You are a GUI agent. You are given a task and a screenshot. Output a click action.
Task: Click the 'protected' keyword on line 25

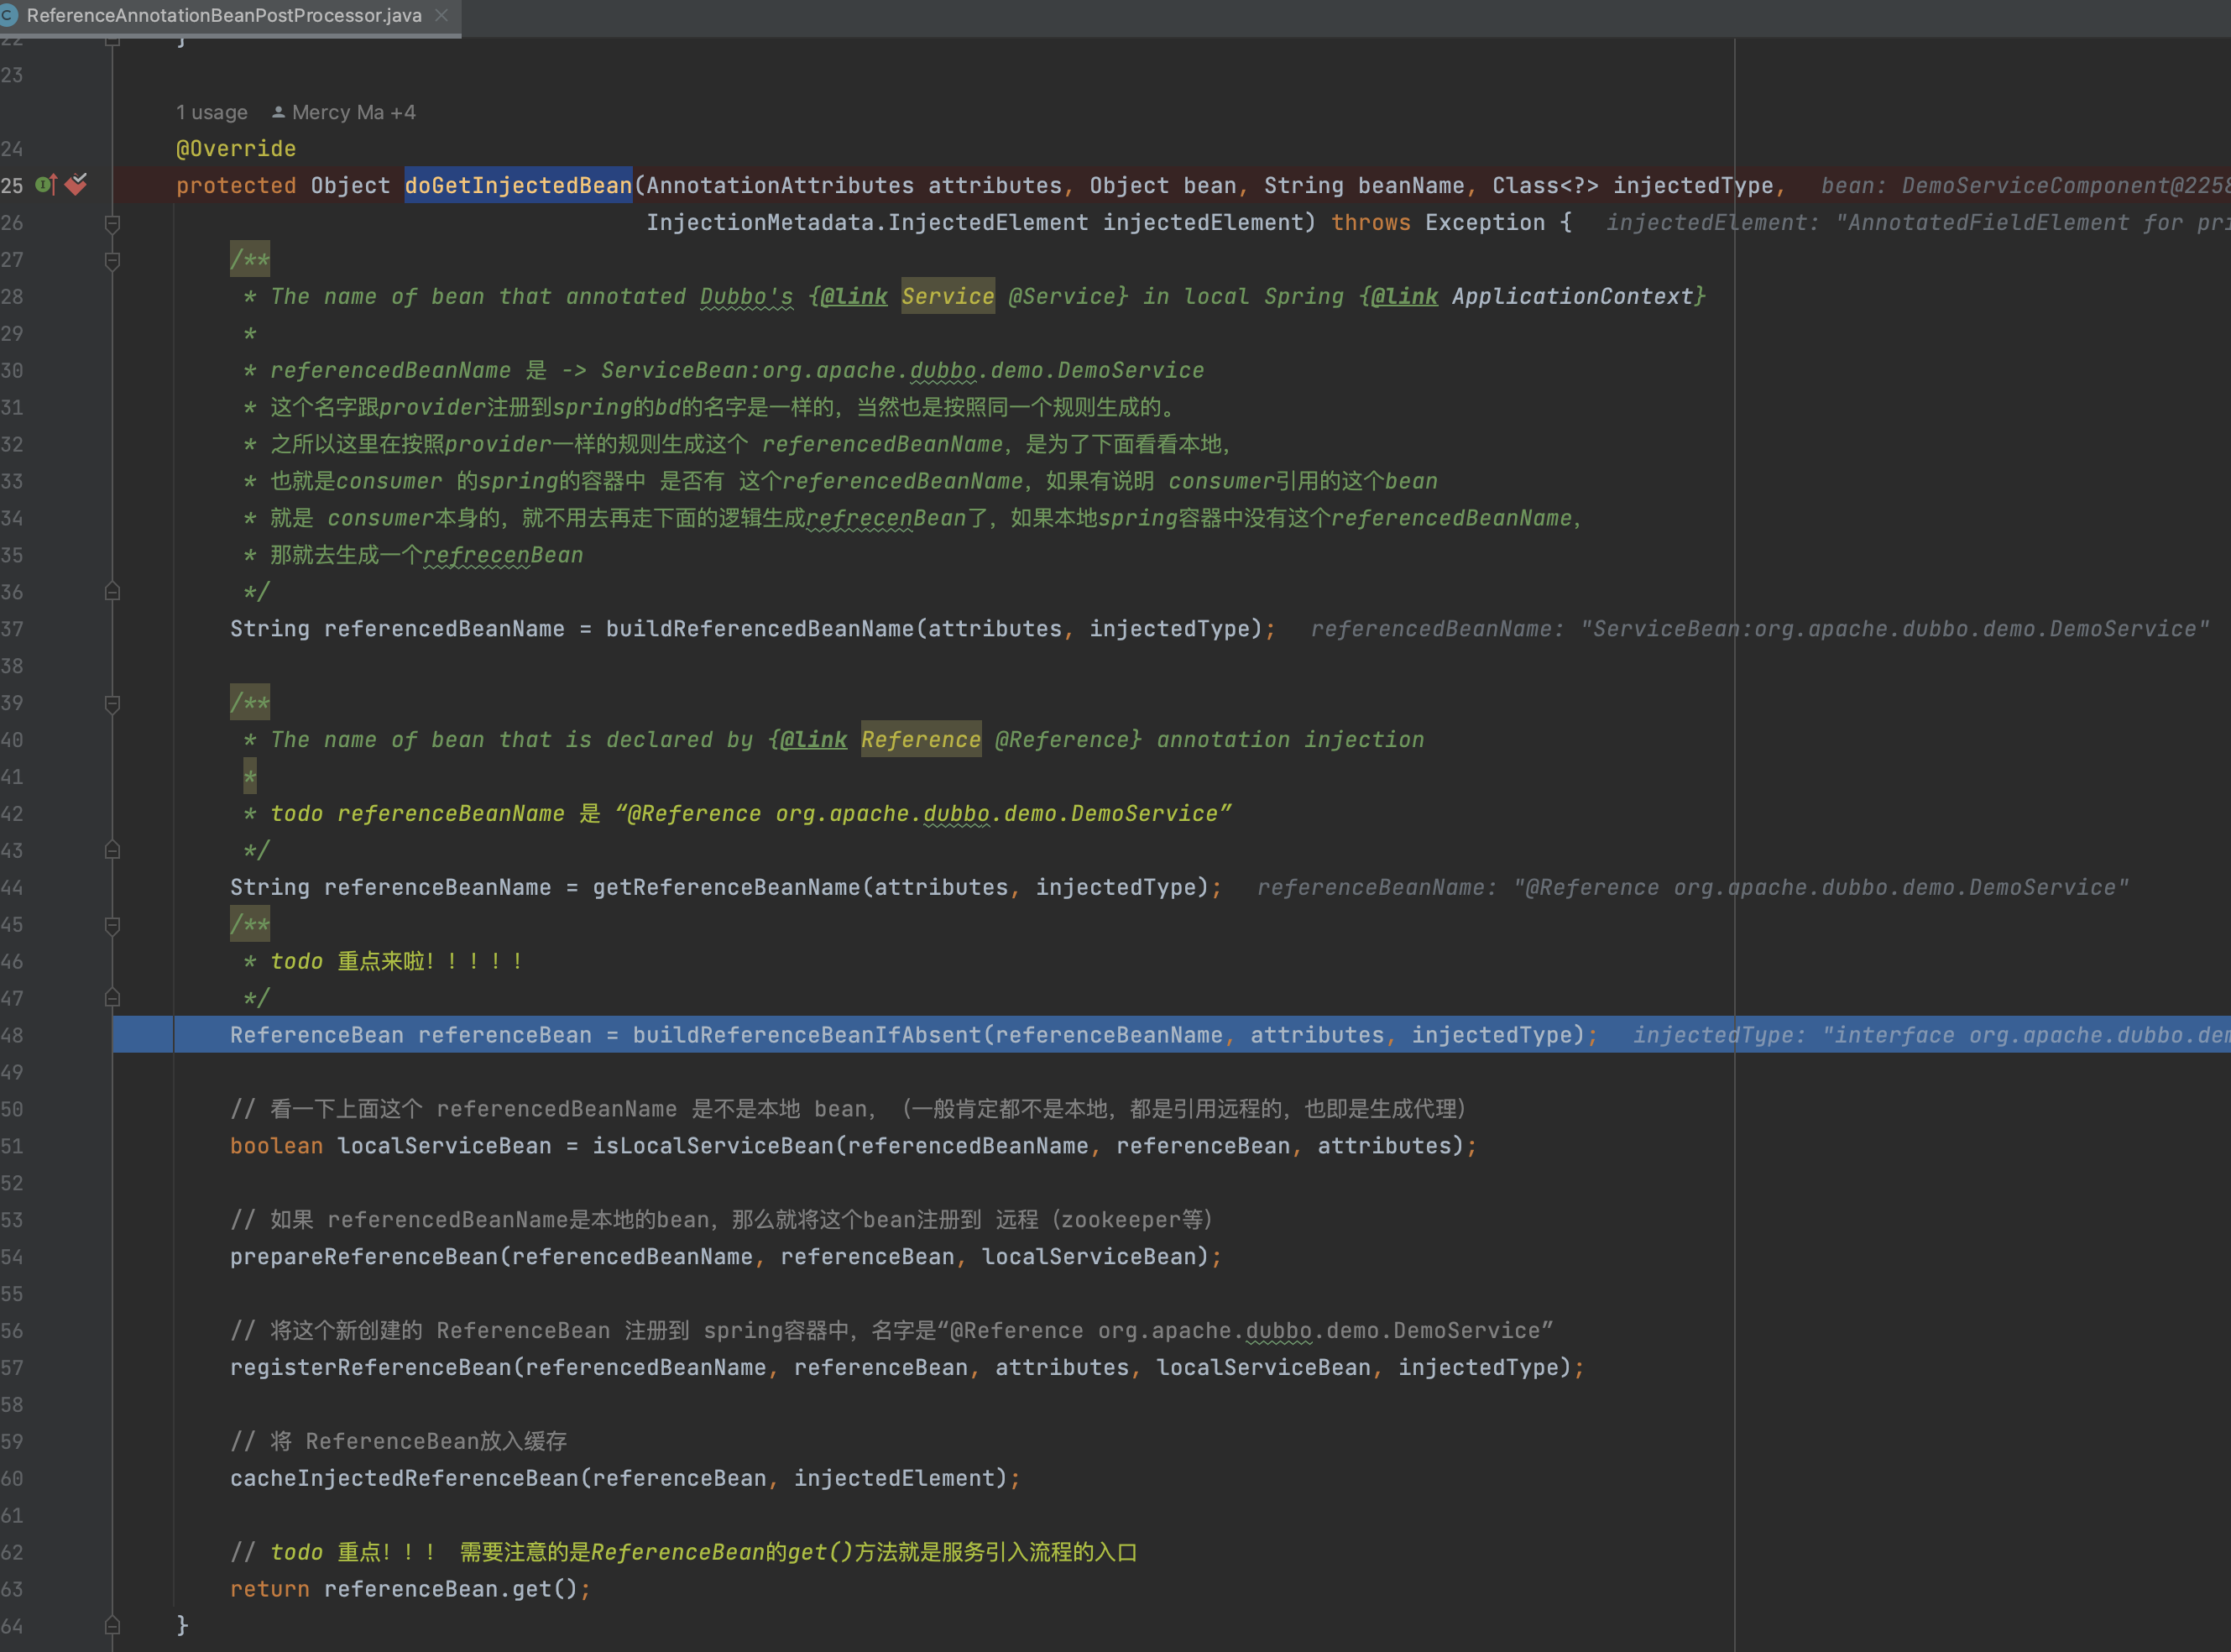click(236, 185)
